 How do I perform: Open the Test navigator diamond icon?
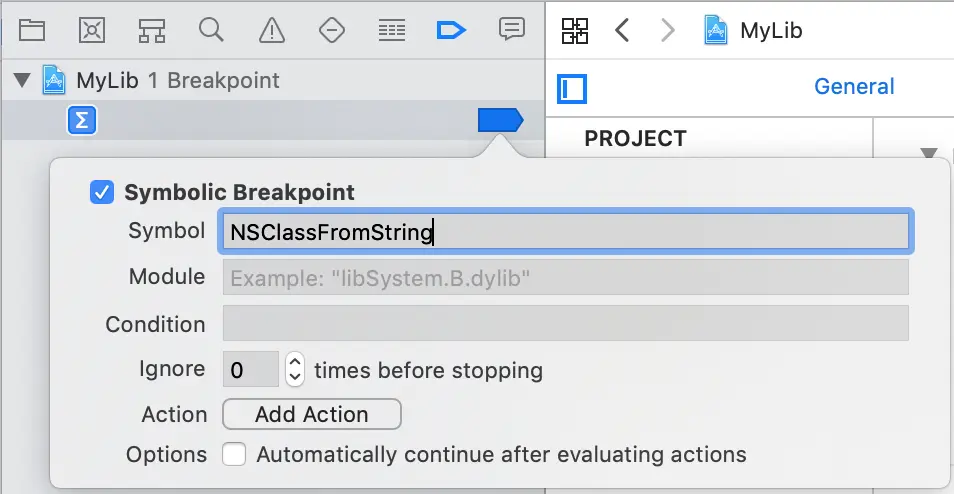(332, 30)
